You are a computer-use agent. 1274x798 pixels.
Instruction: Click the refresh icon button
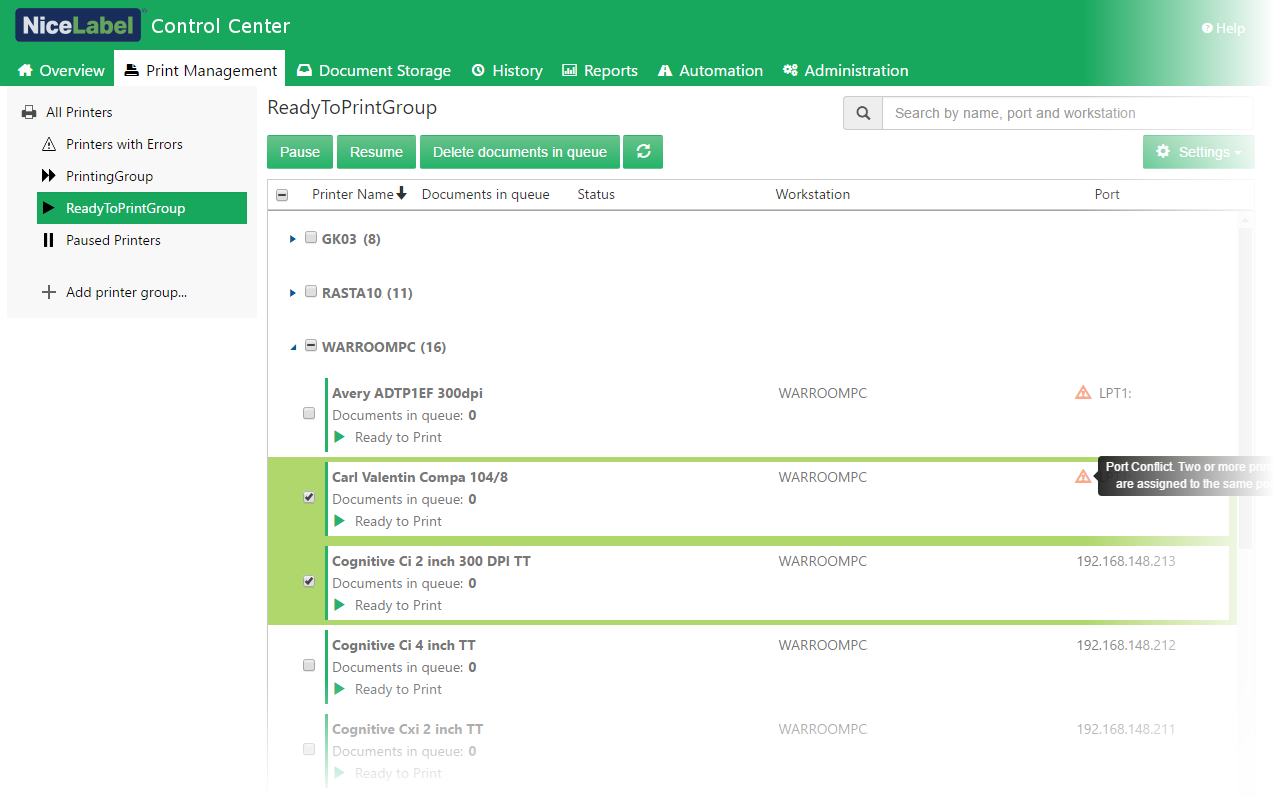click(x=643, y=152)
